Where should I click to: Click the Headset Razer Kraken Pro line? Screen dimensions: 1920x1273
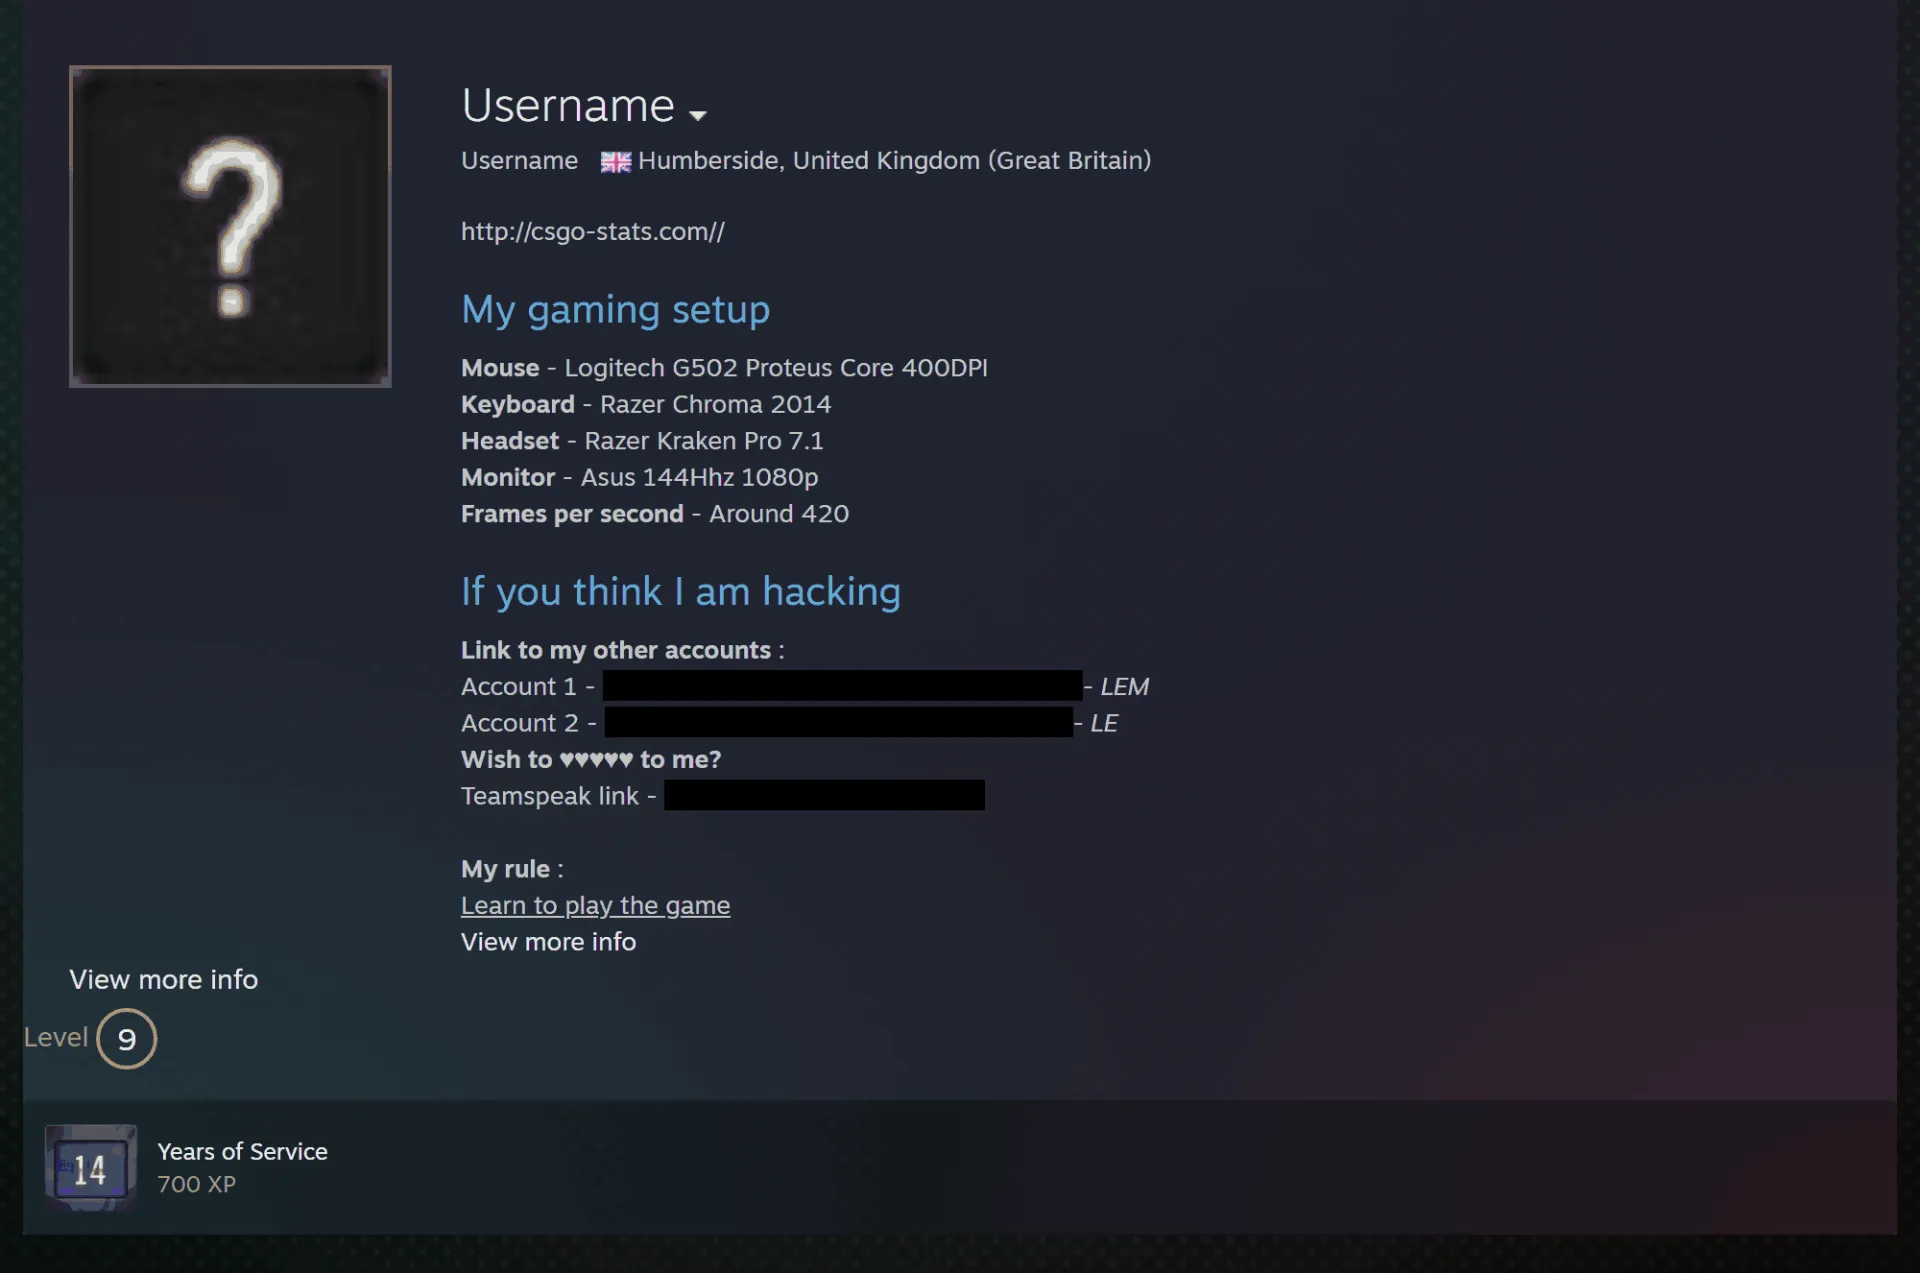[642, 441]
